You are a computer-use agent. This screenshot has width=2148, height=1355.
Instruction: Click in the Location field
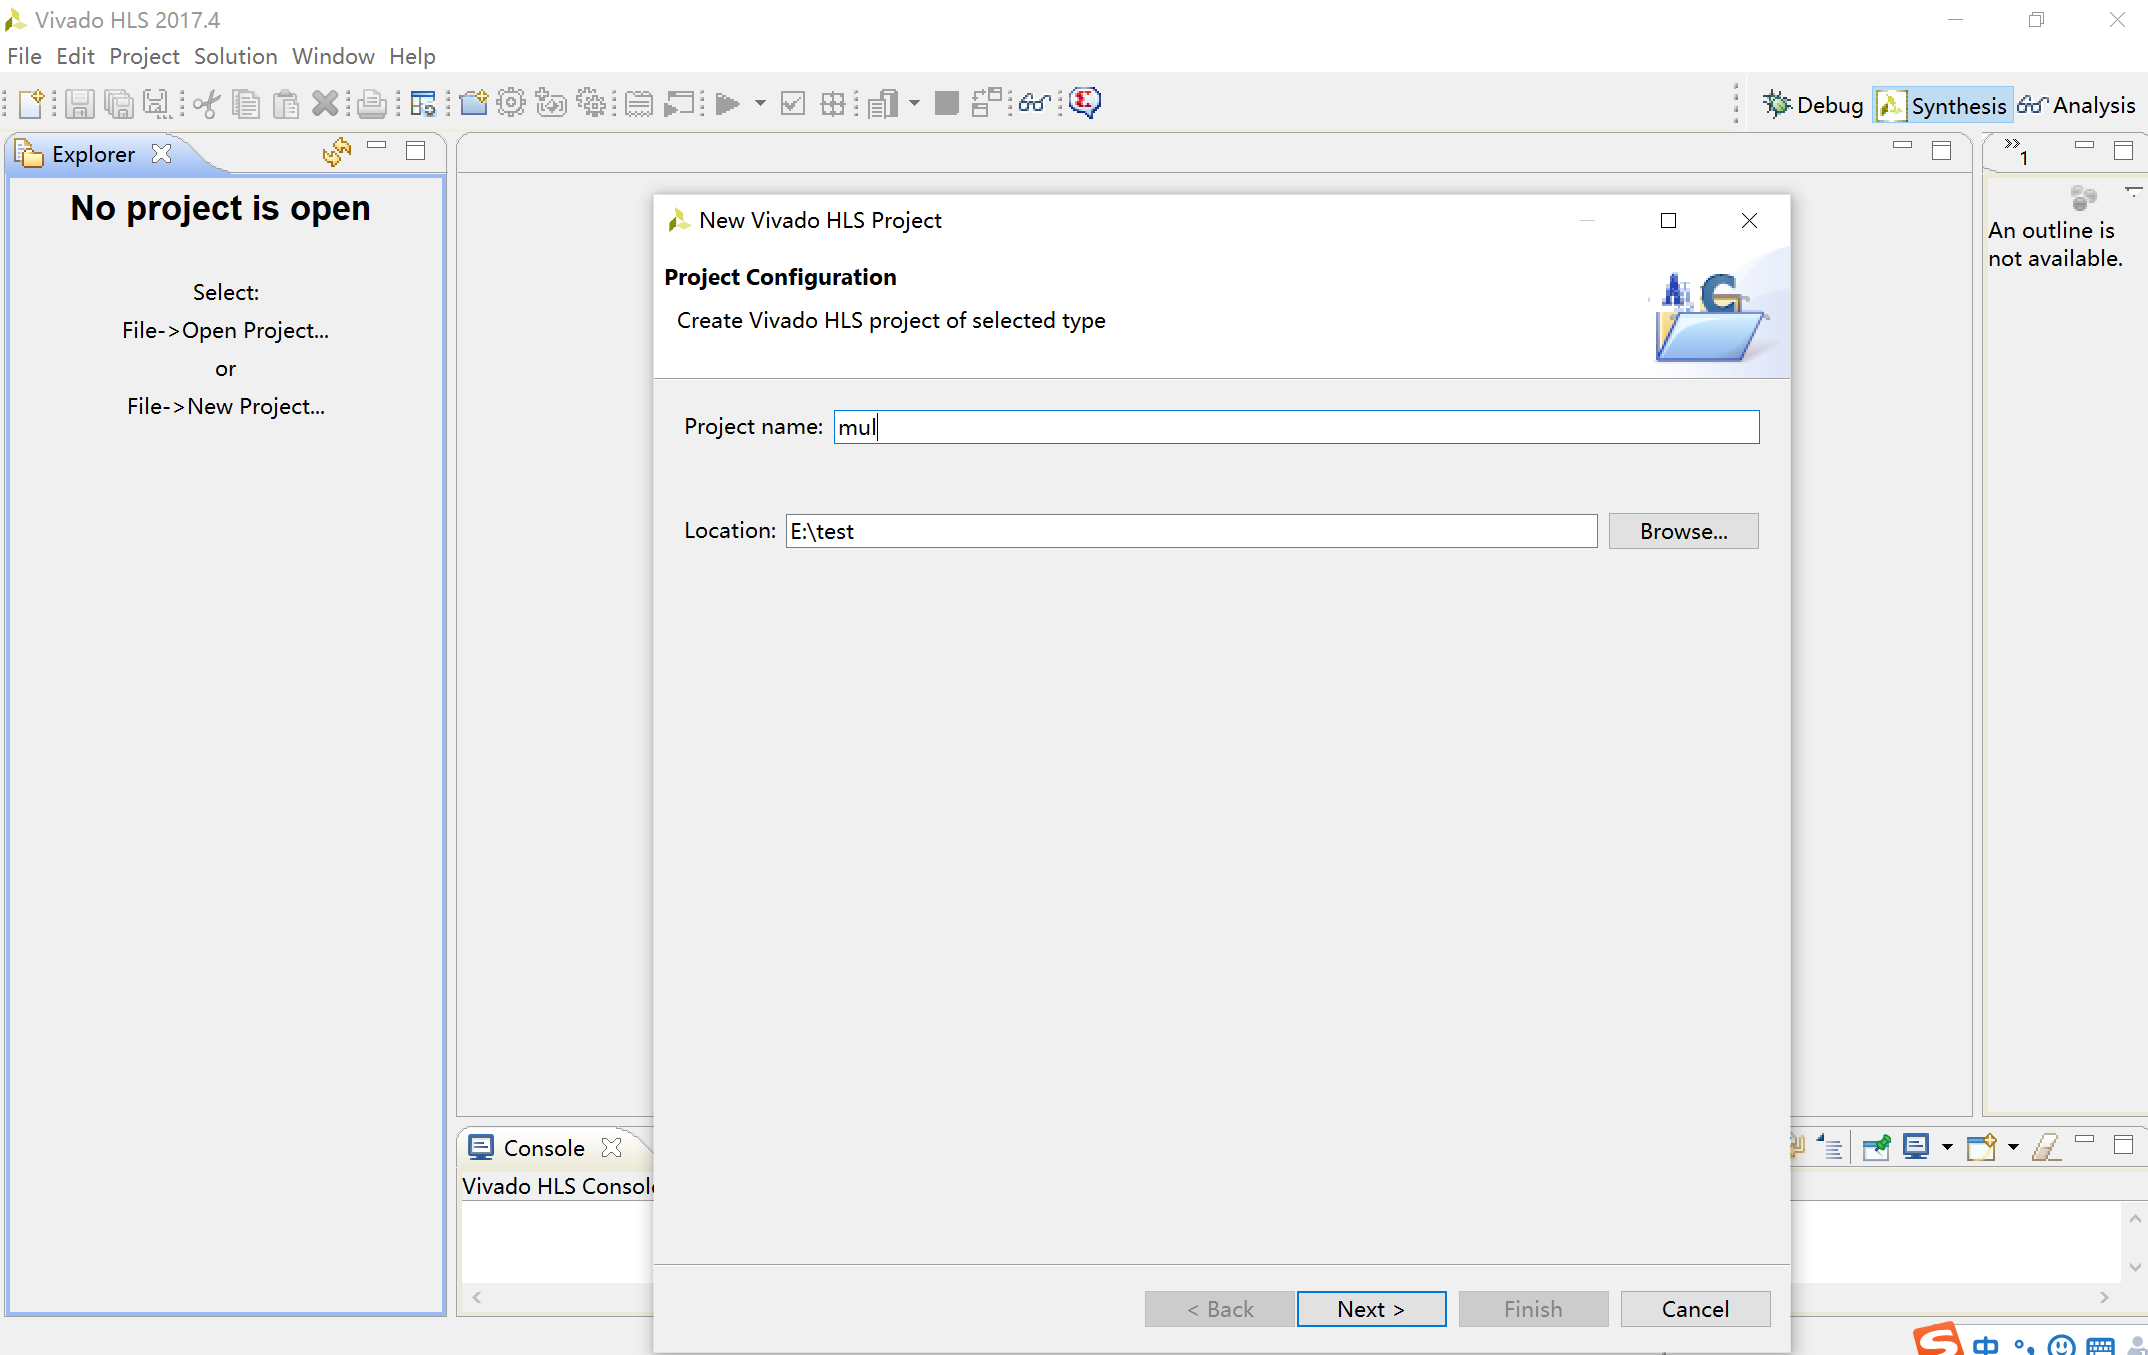[1191, 531]
